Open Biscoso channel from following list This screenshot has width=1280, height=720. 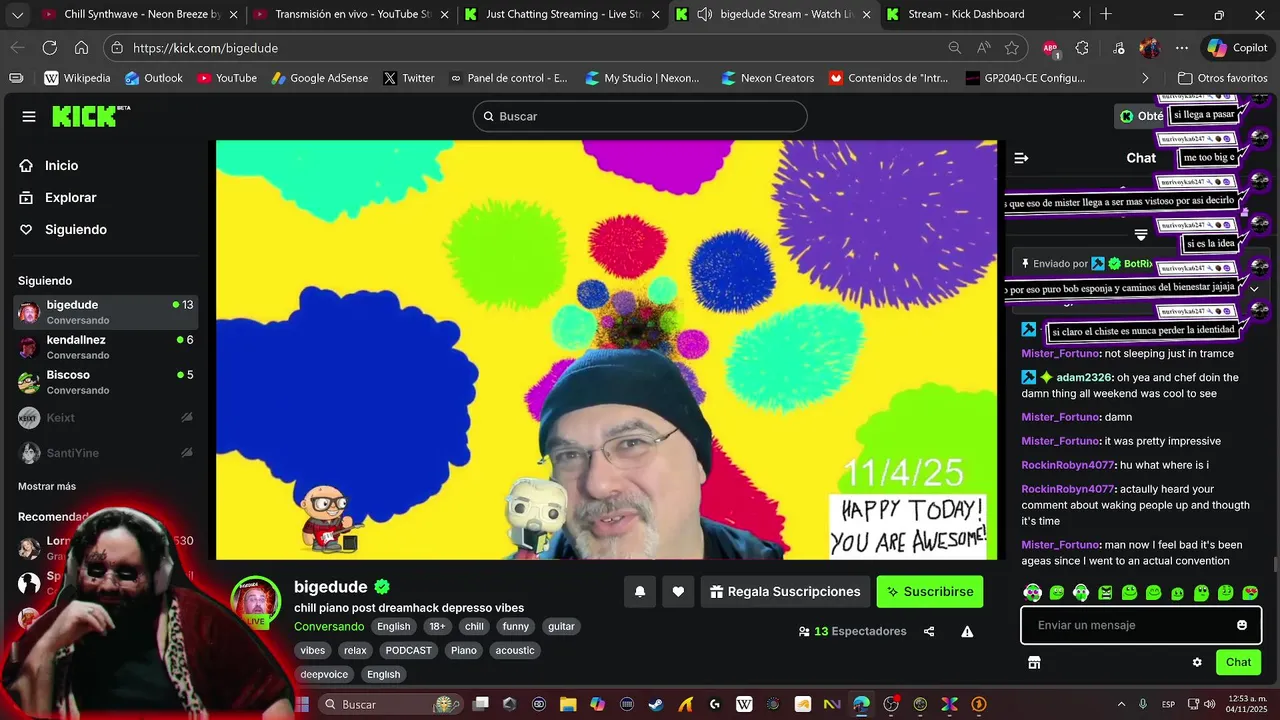point(105,382)
